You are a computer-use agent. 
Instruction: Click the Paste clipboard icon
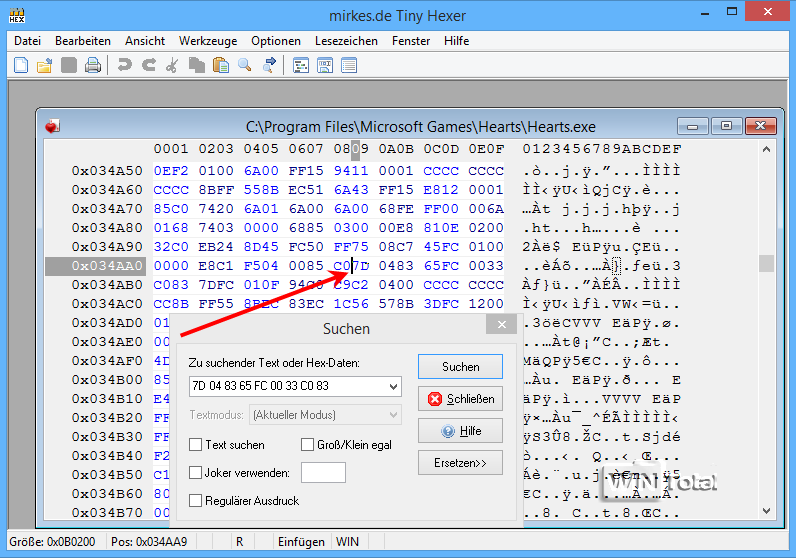tap(221, 65)
